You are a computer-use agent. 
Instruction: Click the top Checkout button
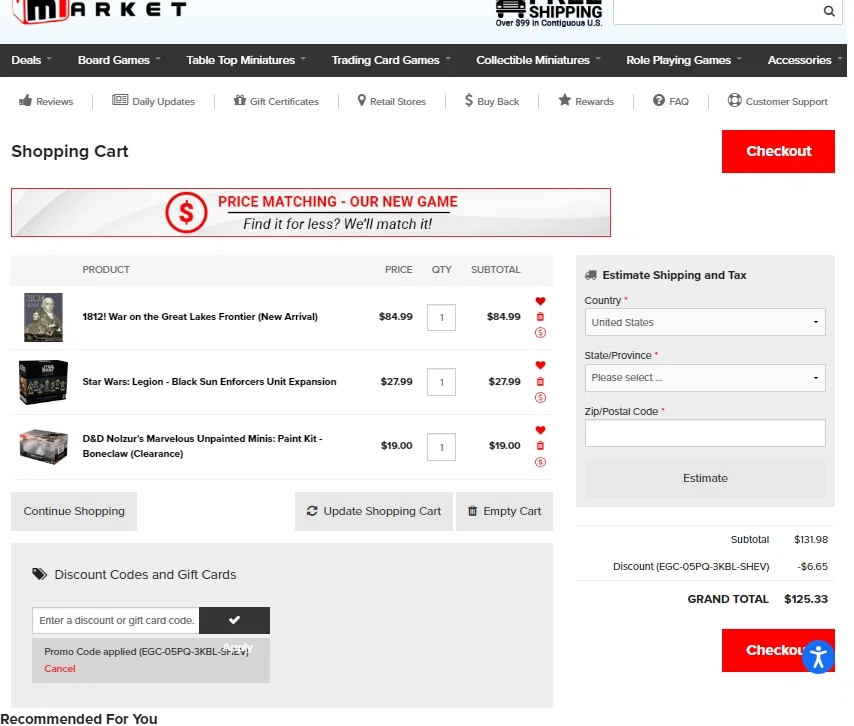click(778, 151)
